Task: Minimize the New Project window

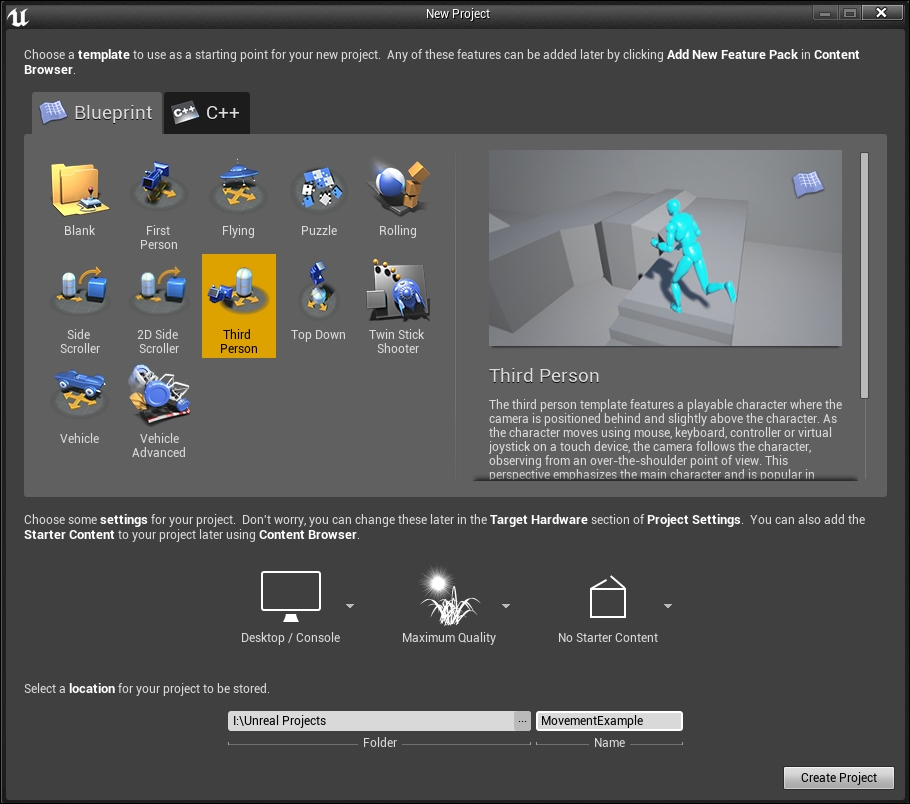Action: 825,13
